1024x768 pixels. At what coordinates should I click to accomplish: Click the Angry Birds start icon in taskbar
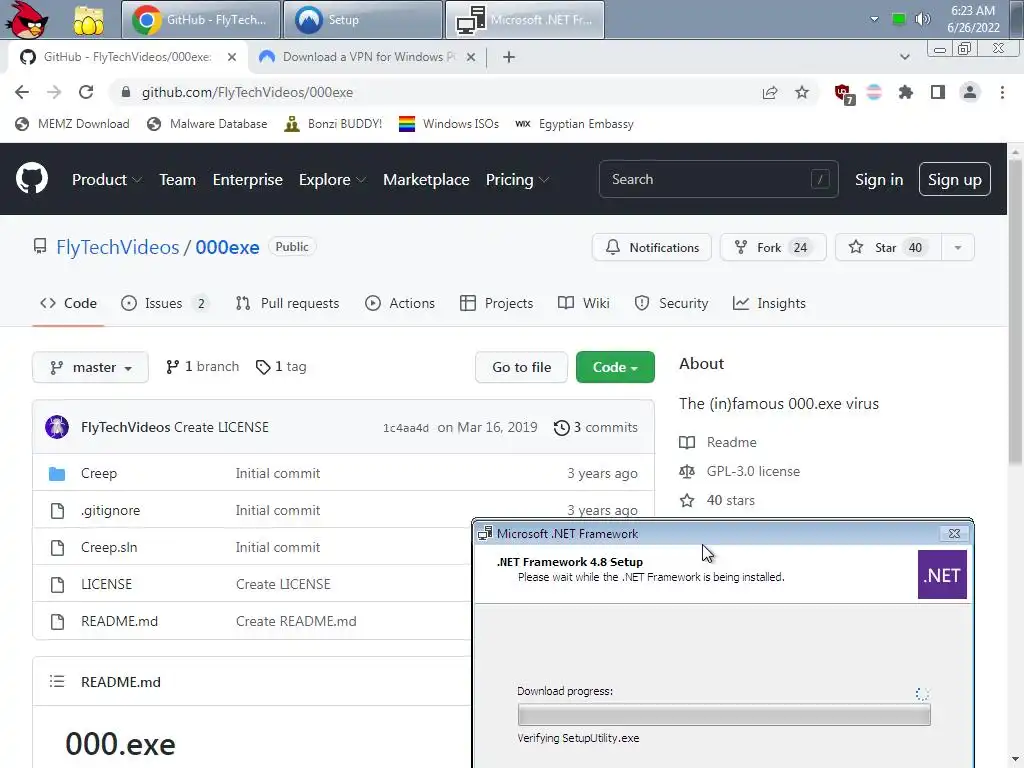(x=27, y=19)
